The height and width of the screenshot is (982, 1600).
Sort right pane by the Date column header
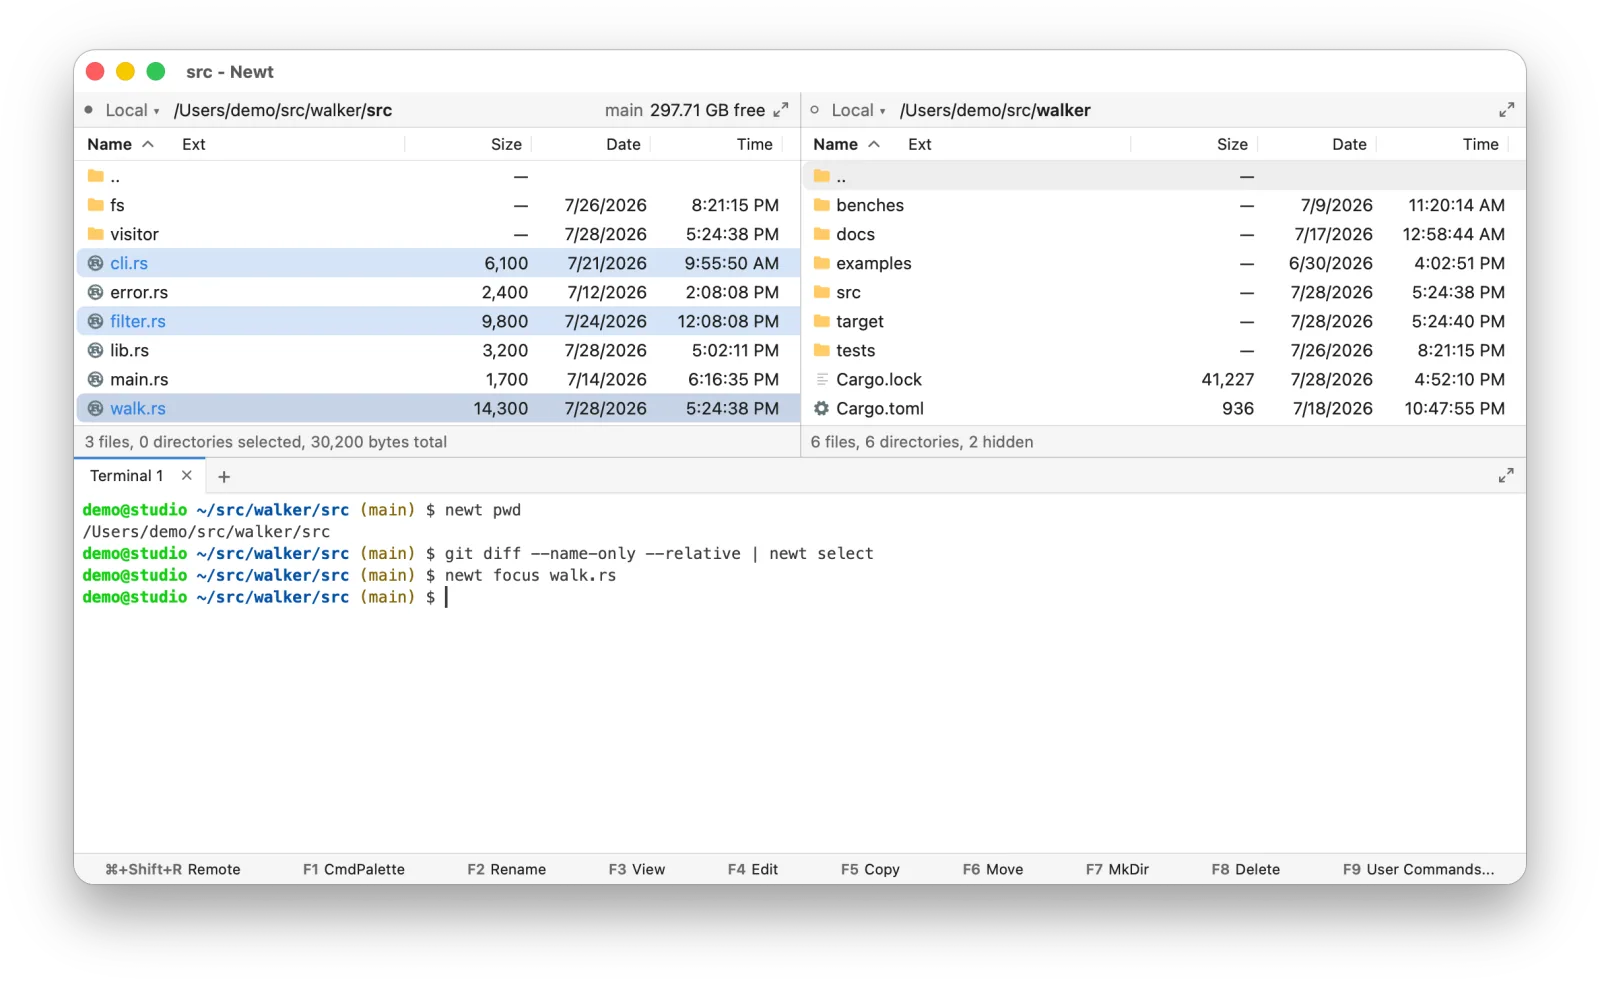(x=1349, y=144)
